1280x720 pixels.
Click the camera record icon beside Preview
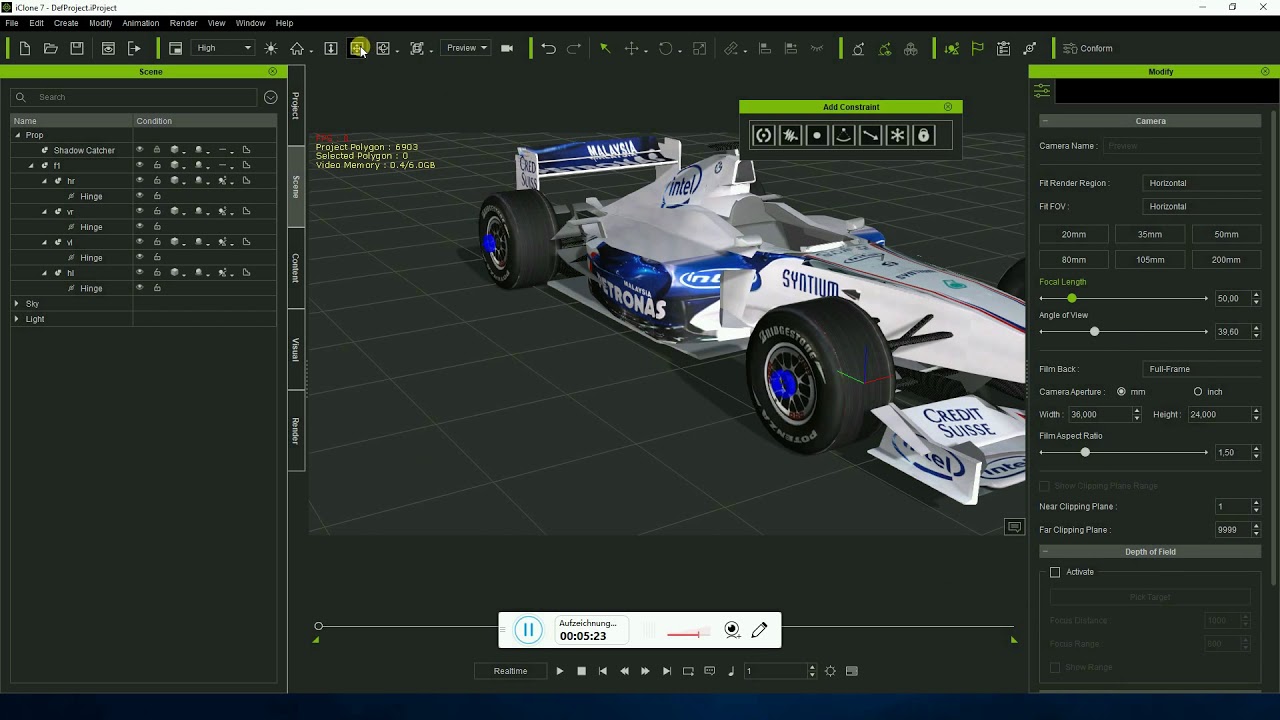[x=507, y=48]
